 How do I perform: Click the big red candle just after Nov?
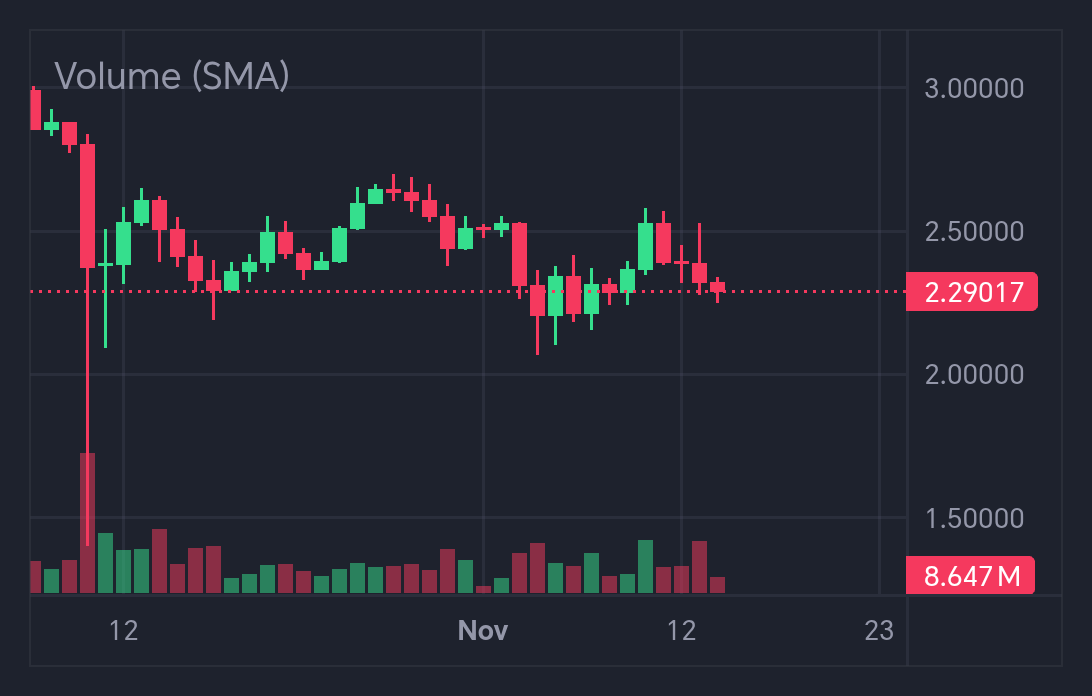pos(519,254)
